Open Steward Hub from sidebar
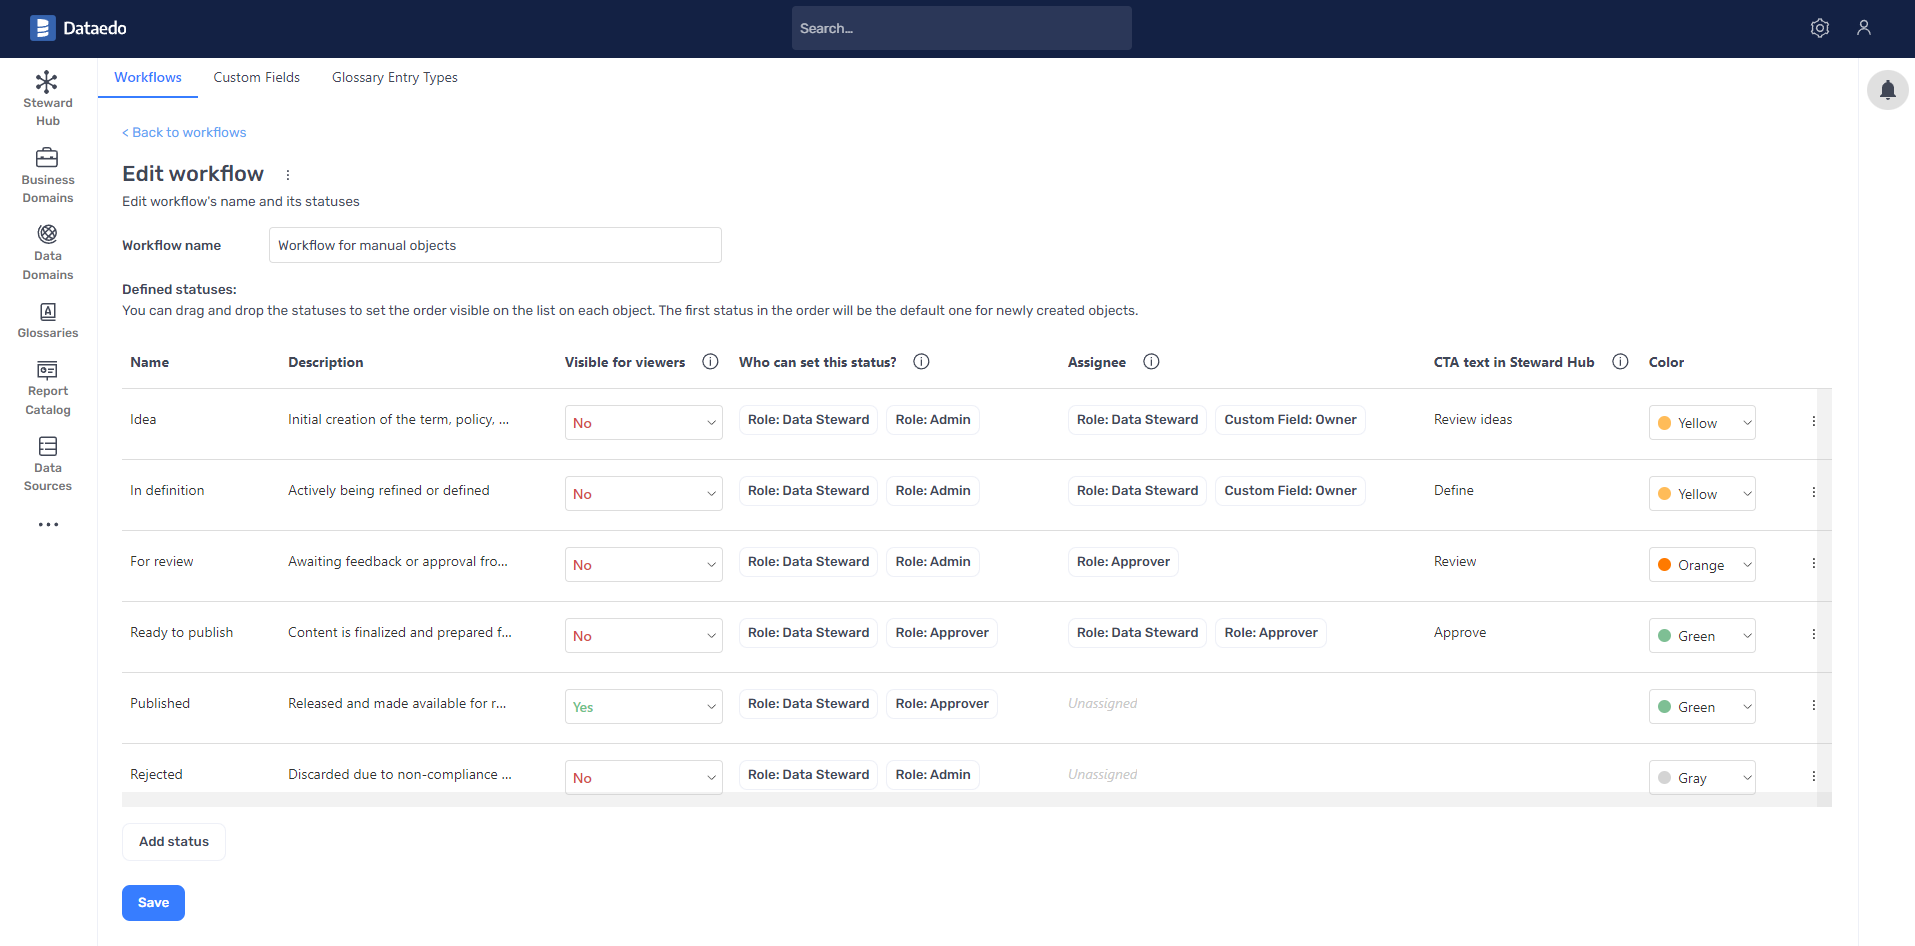1915x946 pixels. [x=48, y=98]
